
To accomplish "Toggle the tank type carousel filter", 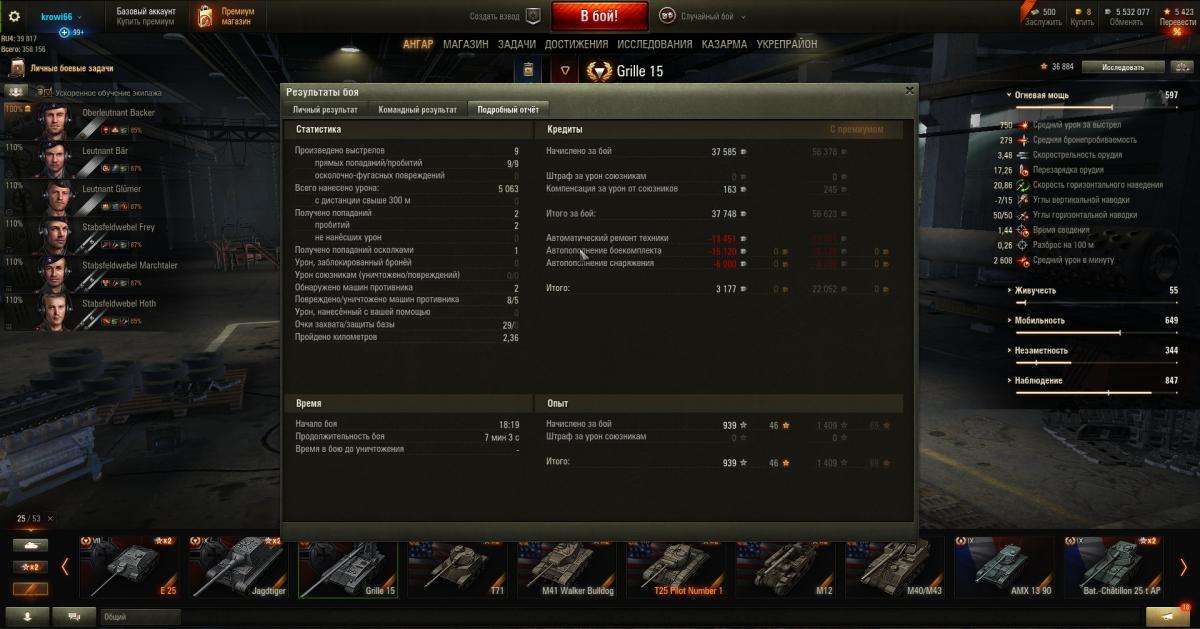I will tap(30, 546).
